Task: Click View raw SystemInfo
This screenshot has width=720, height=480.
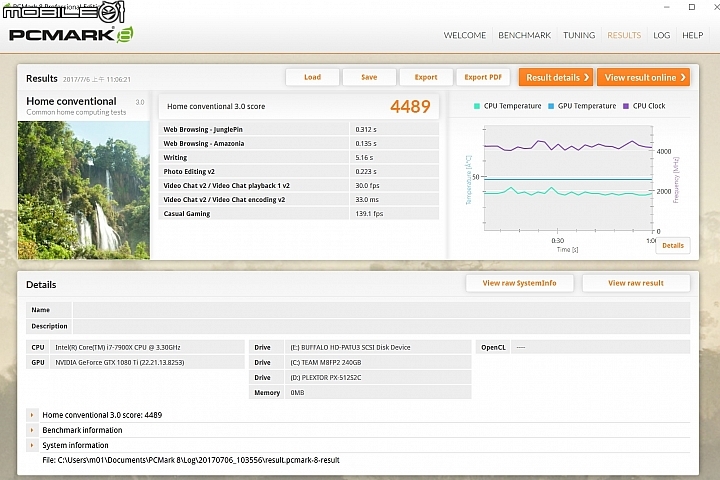Action: click(x=519, y=283)
